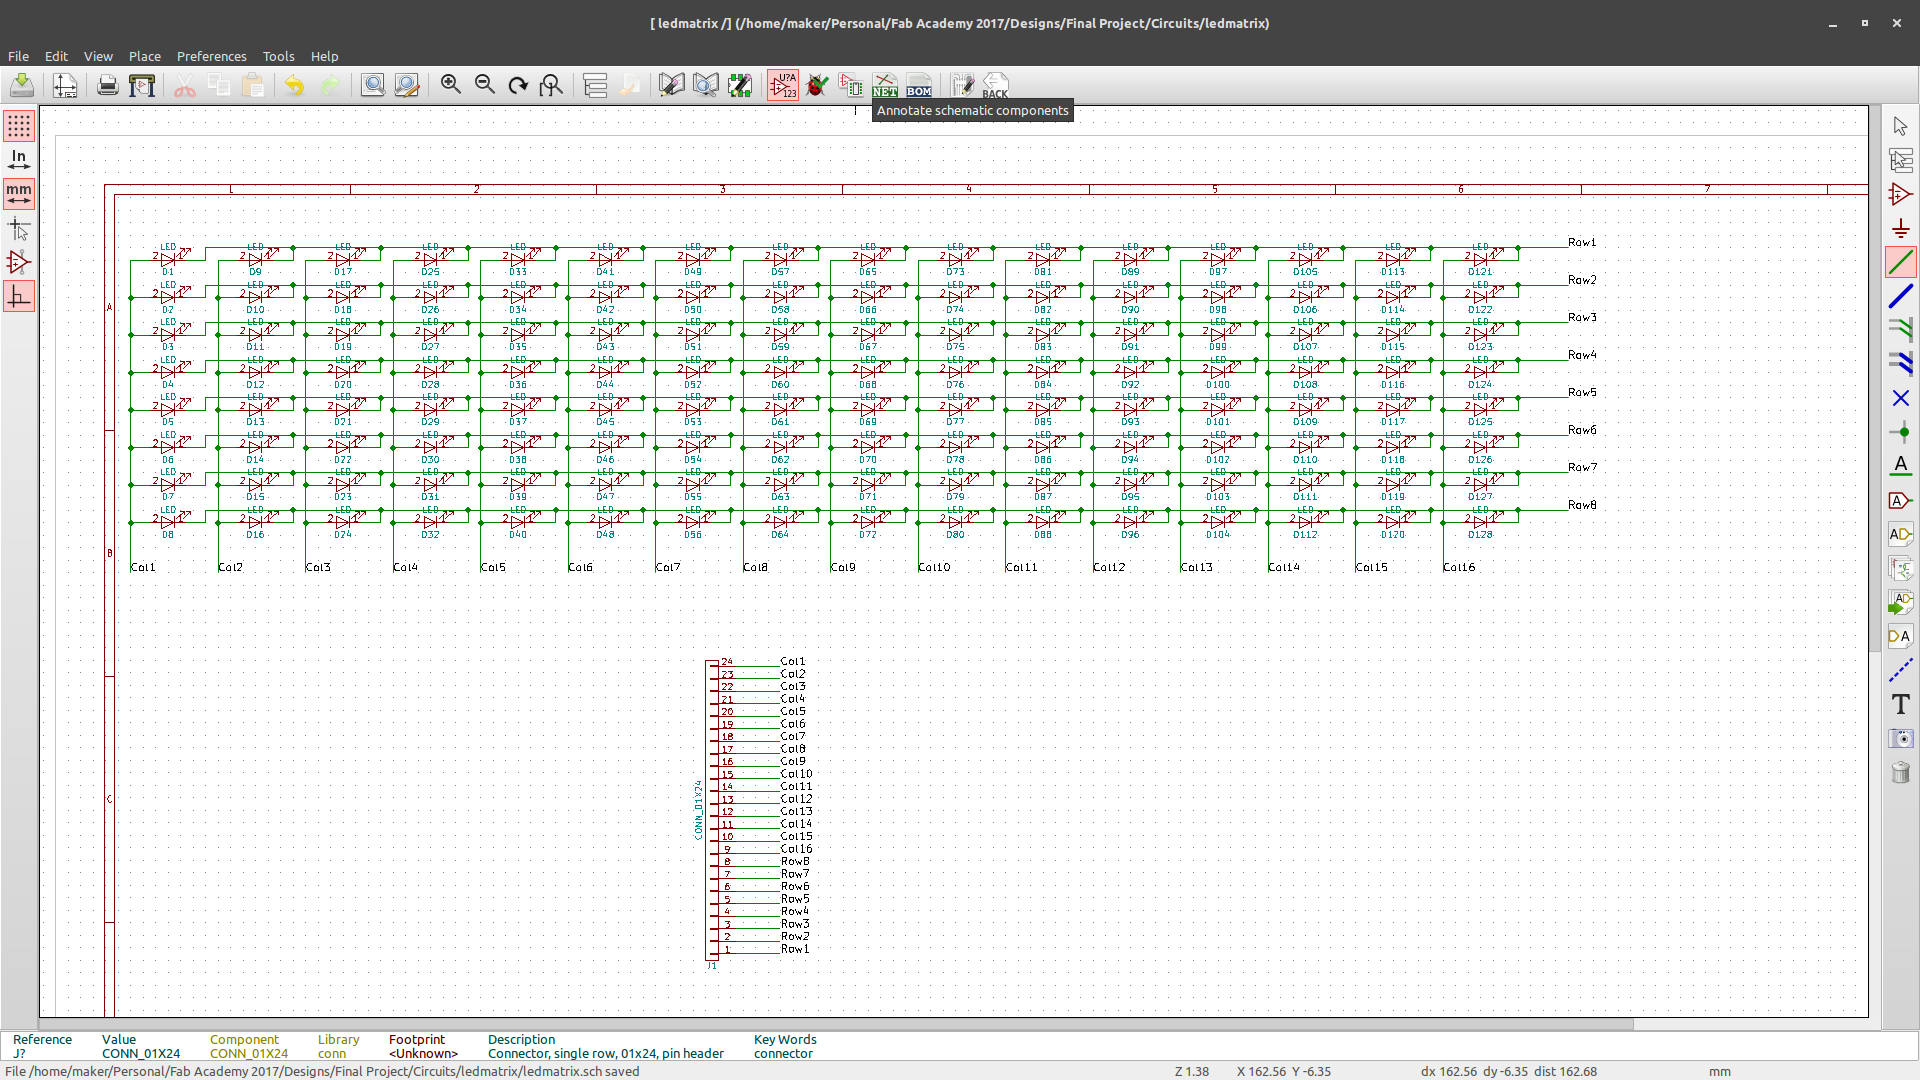Open the library editor icon

pos(672,85)
